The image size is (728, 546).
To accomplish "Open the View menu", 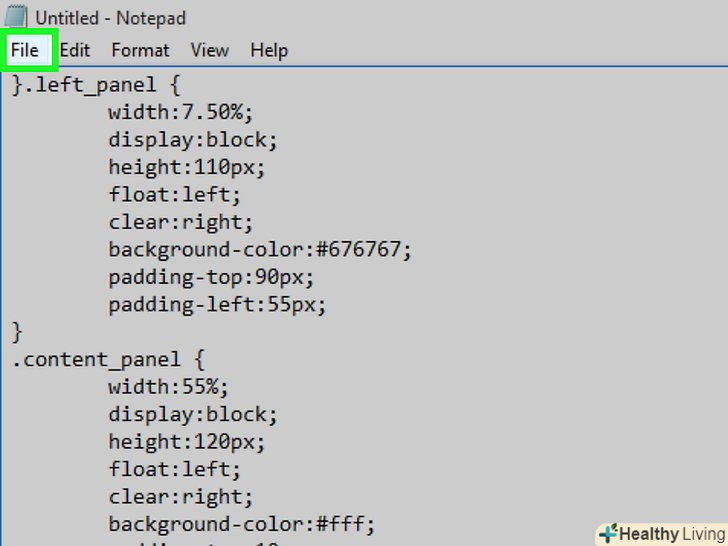I will tap(210, 50).
